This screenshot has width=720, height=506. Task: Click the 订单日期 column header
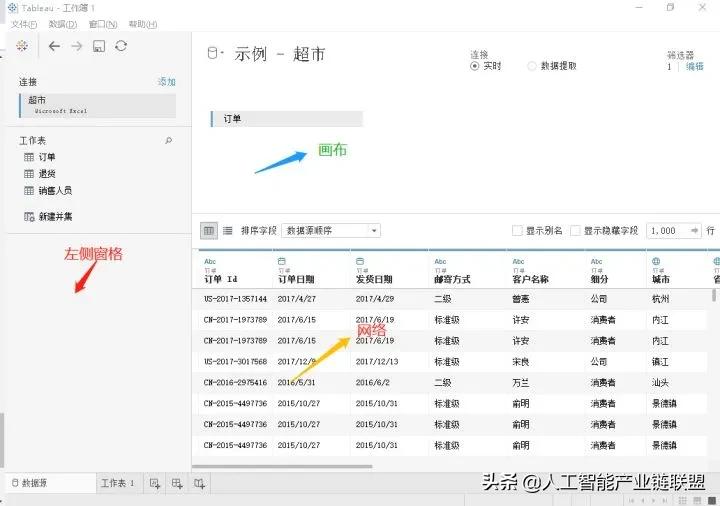pos(296,279)
